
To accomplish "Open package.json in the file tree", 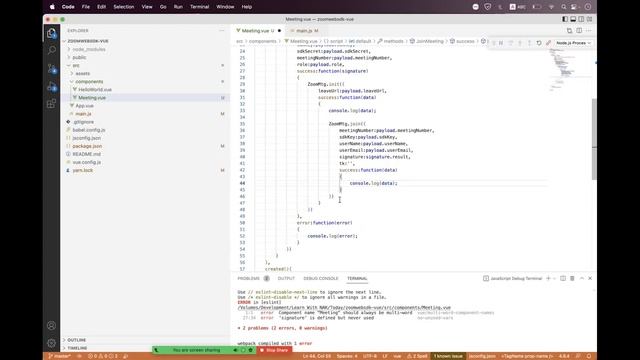I will coord(87,146).
